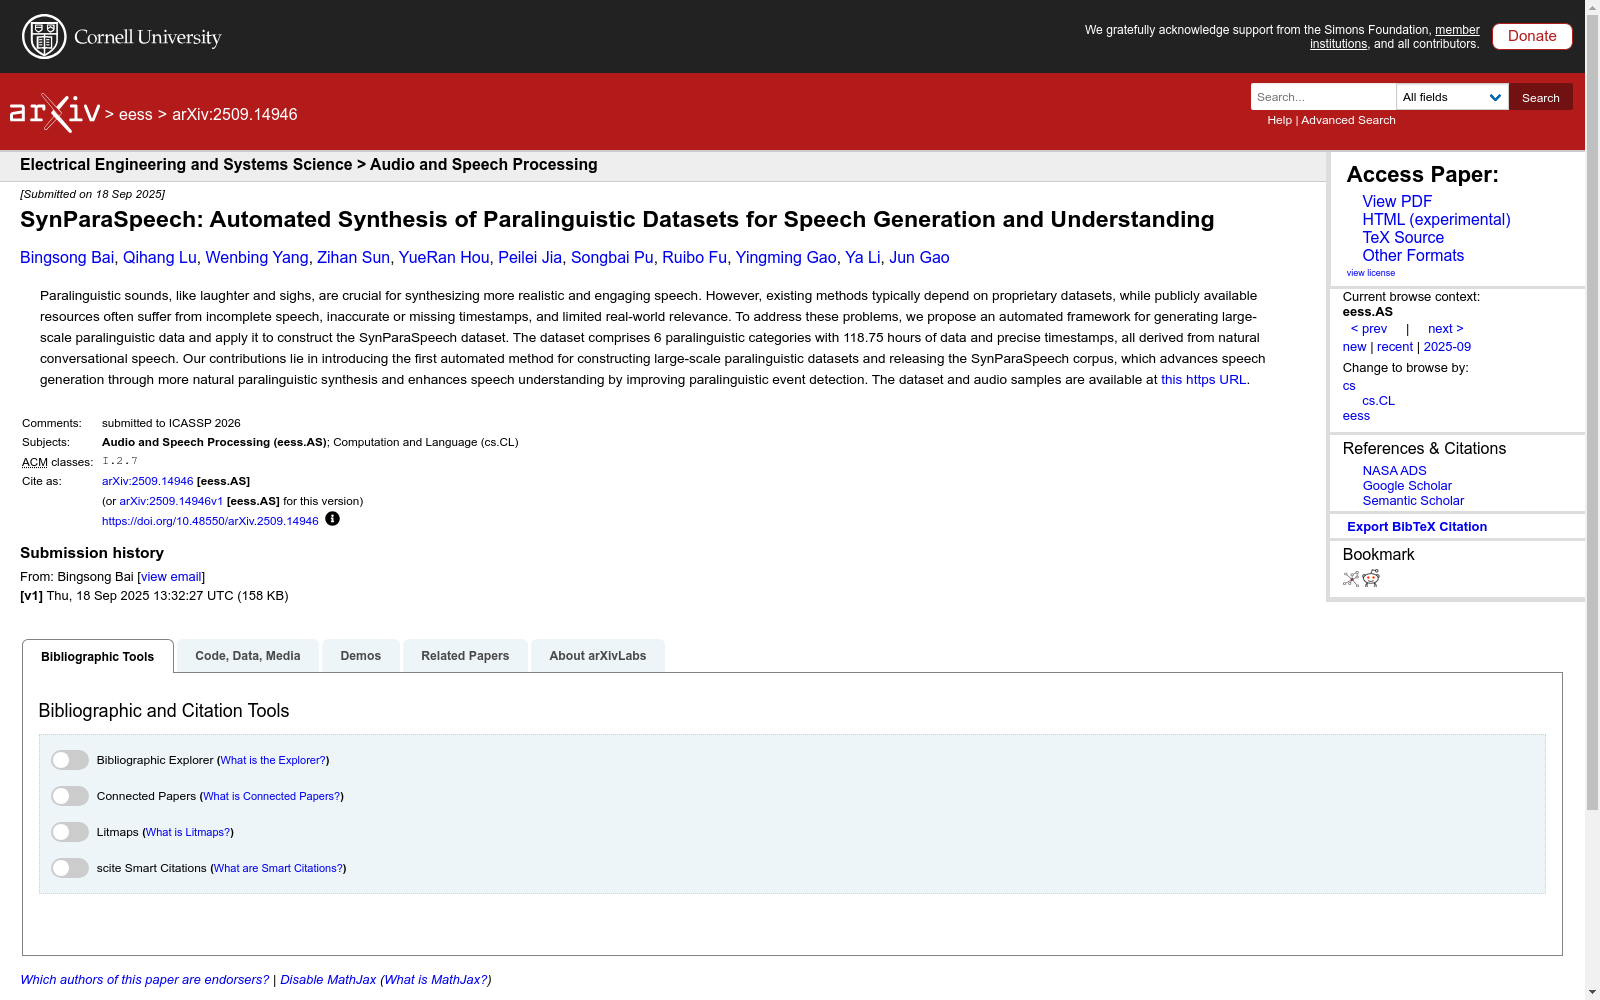
Task: Go to previous paper via prev link
Action: (x=1369, y=329)
